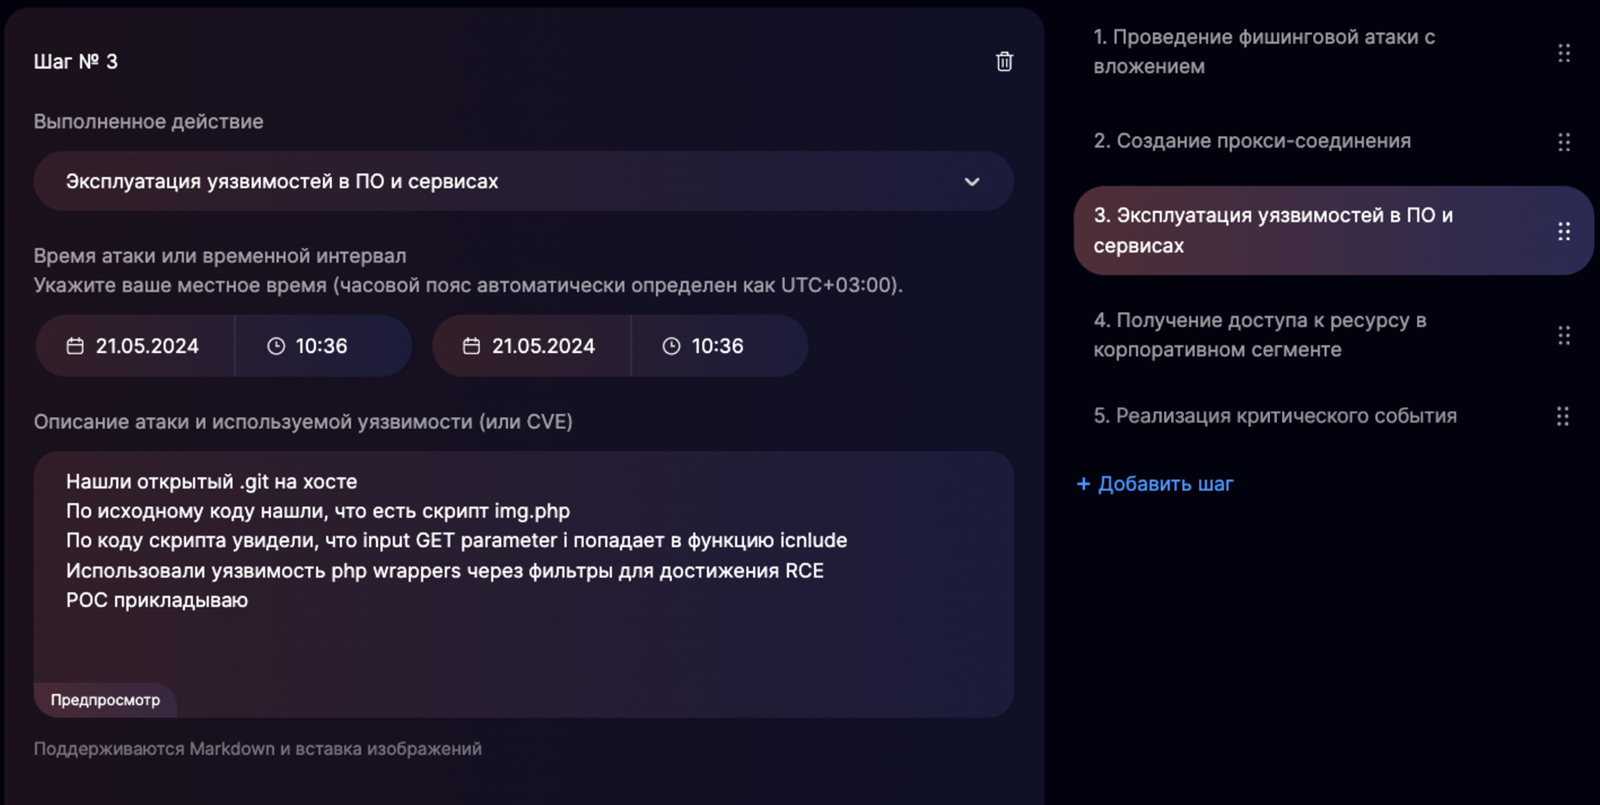Image resolution: width=1600 pixels, height=805 pixels.
Task: Click clock icon in the start time field
Action: pos(276,346)
